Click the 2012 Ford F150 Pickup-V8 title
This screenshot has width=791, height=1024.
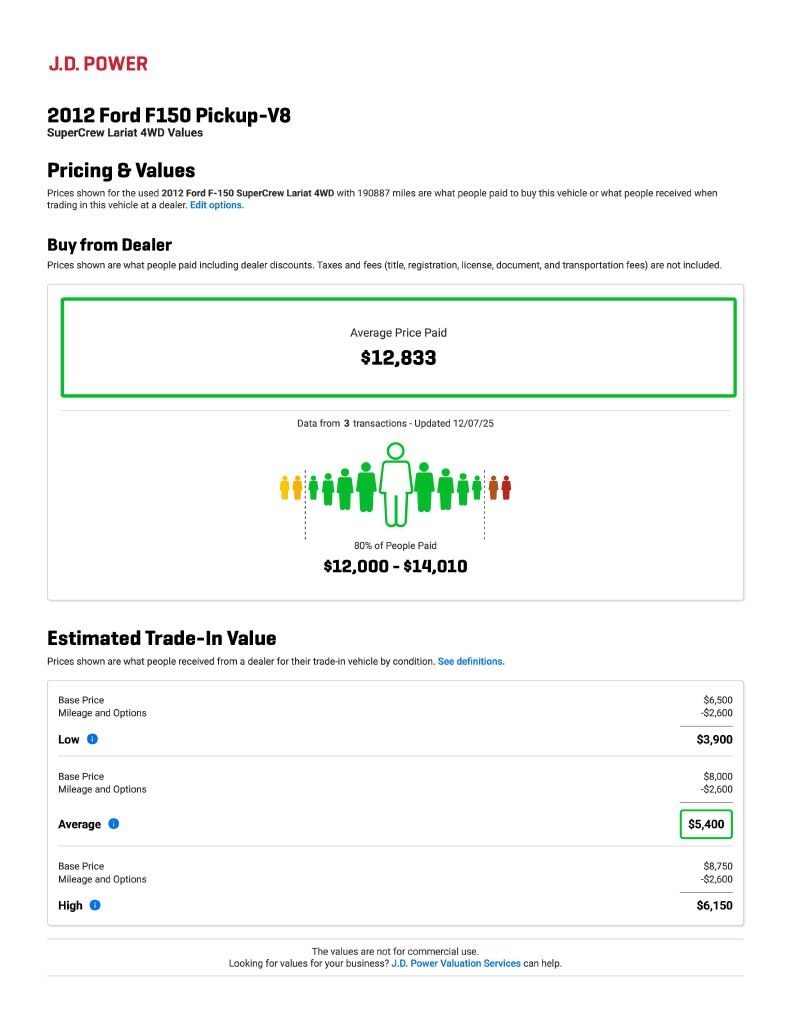169,115
